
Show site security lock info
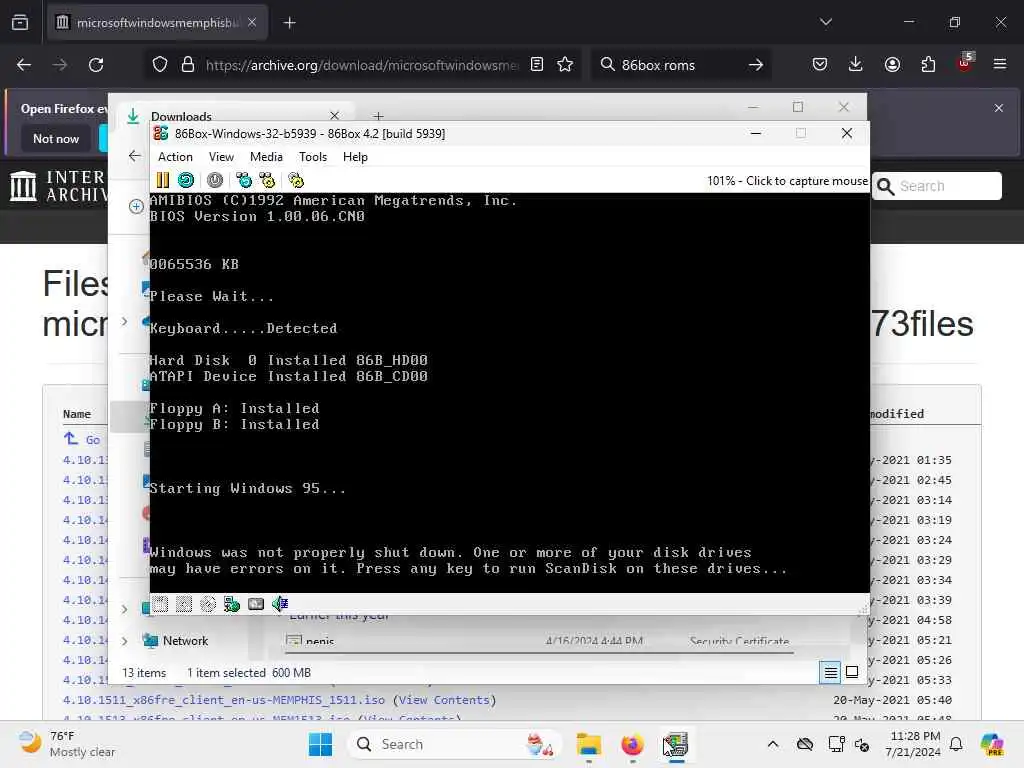pos(188,65)
